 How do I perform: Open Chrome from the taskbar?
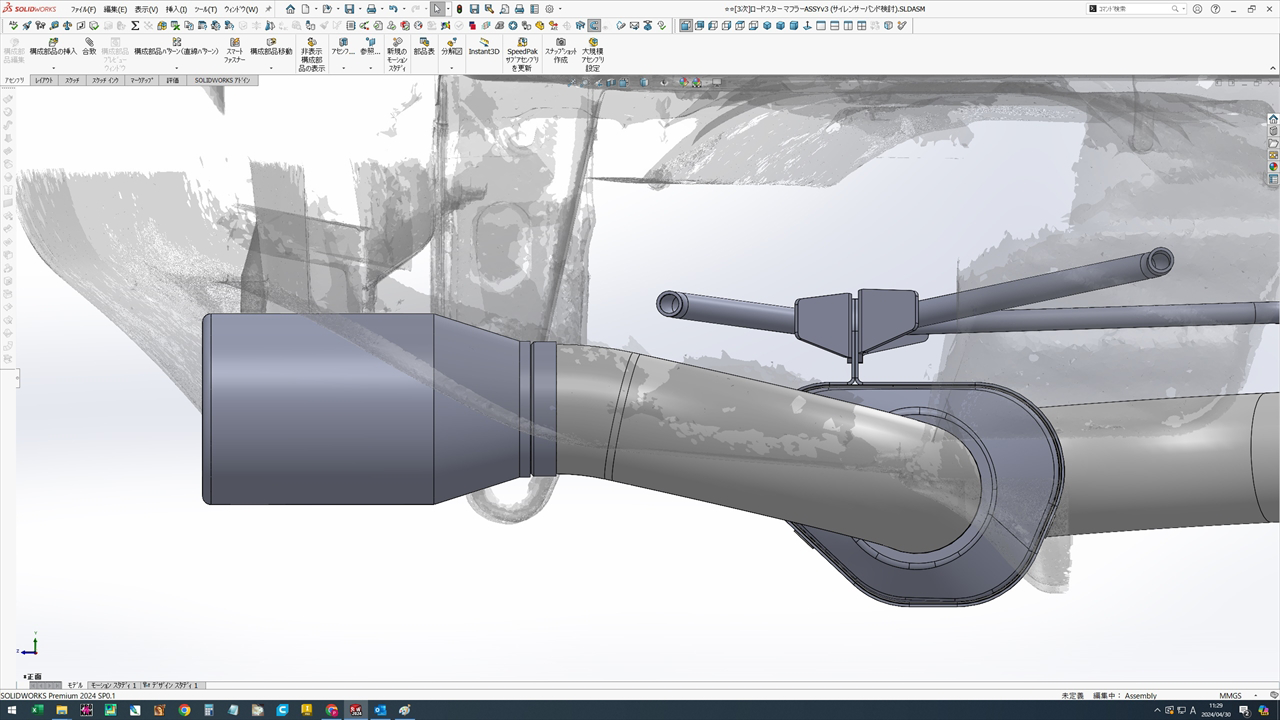(x=184, y=710)
